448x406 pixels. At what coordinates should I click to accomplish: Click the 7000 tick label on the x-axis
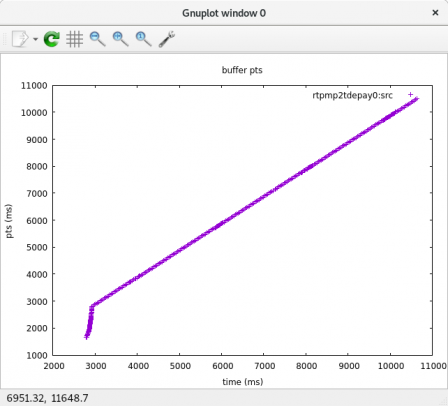264,366
